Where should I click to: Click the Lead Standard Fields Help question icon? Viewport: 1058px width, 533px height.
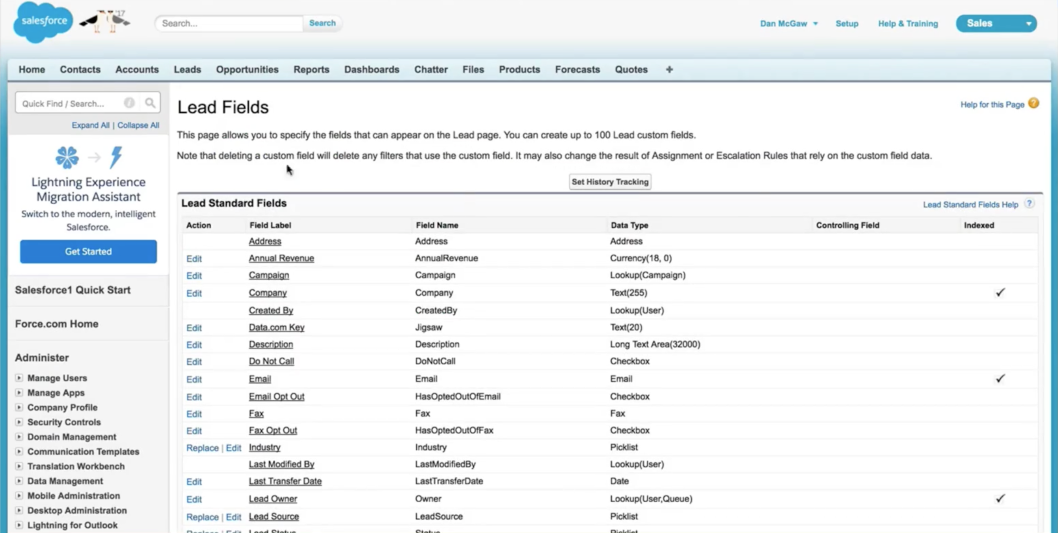click(1029, 204)
